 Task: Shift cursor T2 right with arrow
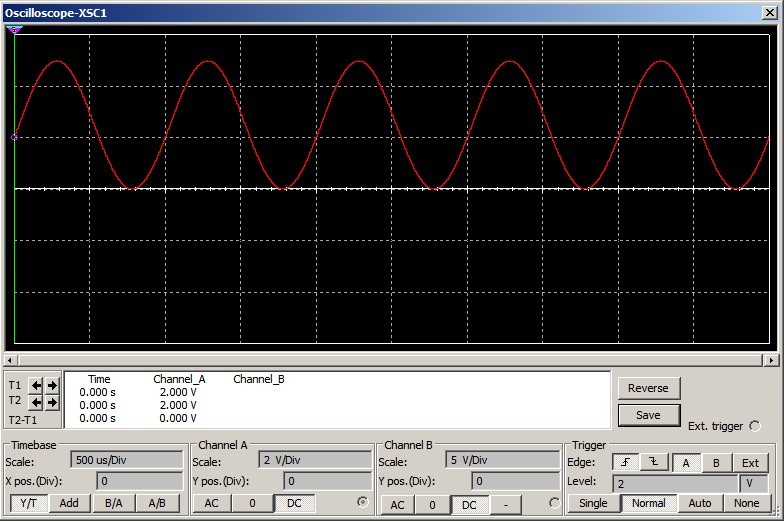[x=52, y=402]
